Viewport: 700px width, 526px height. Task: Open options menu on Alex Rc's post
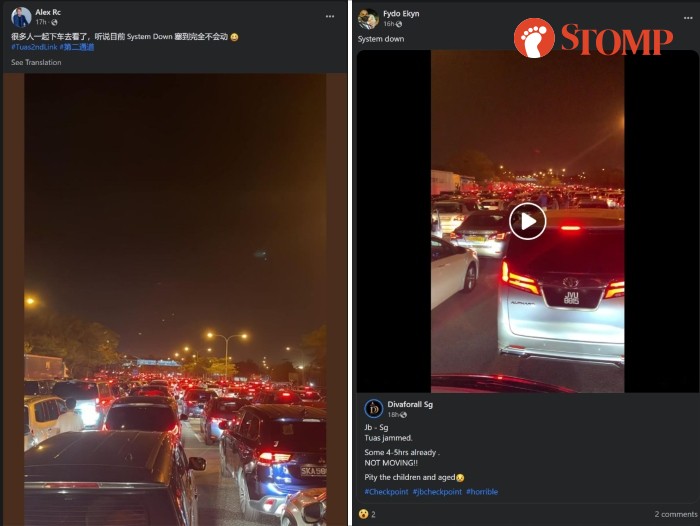coord(330,17)
